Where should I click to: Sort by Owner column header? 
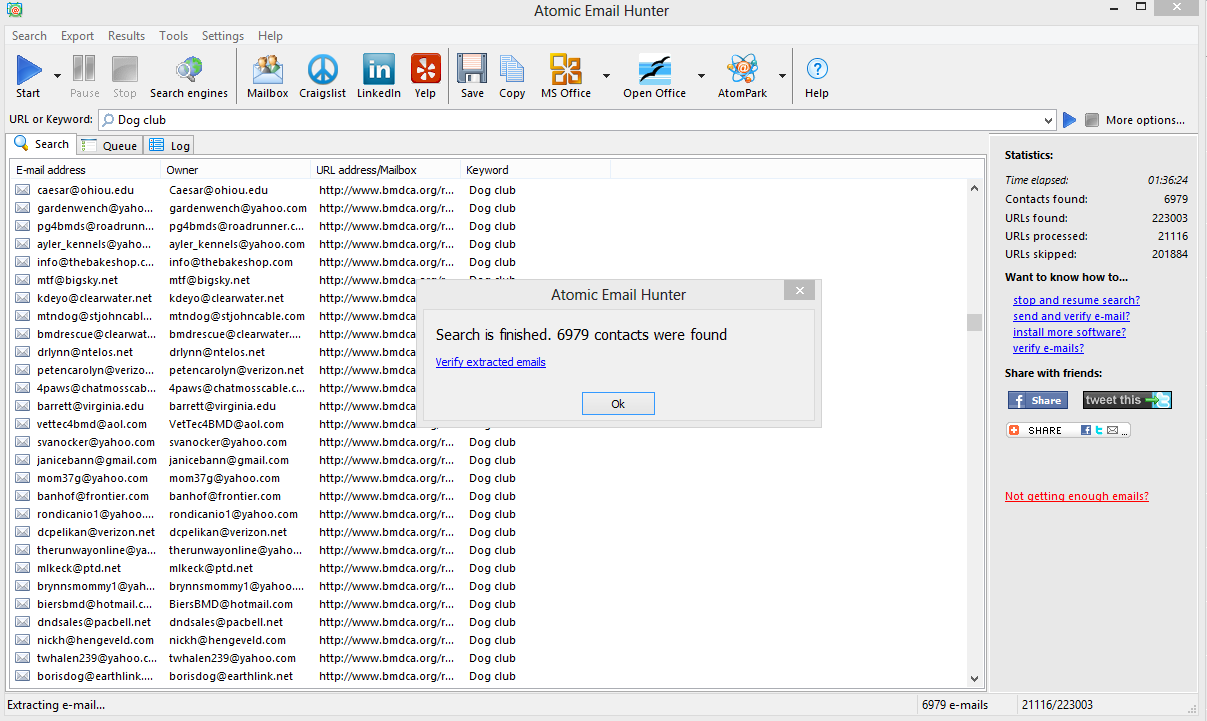tap(235, 170)
